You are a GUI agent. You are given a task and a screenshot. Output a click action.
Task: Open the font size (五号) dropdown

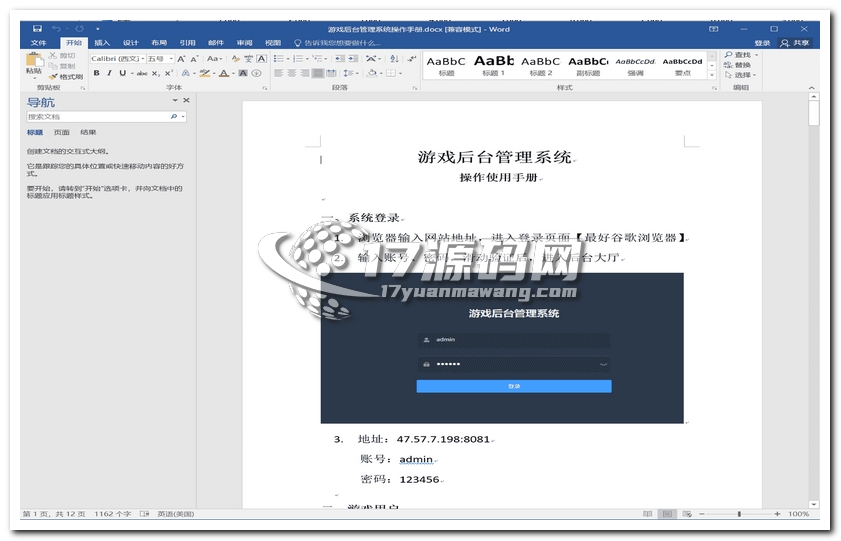[171, 58]
